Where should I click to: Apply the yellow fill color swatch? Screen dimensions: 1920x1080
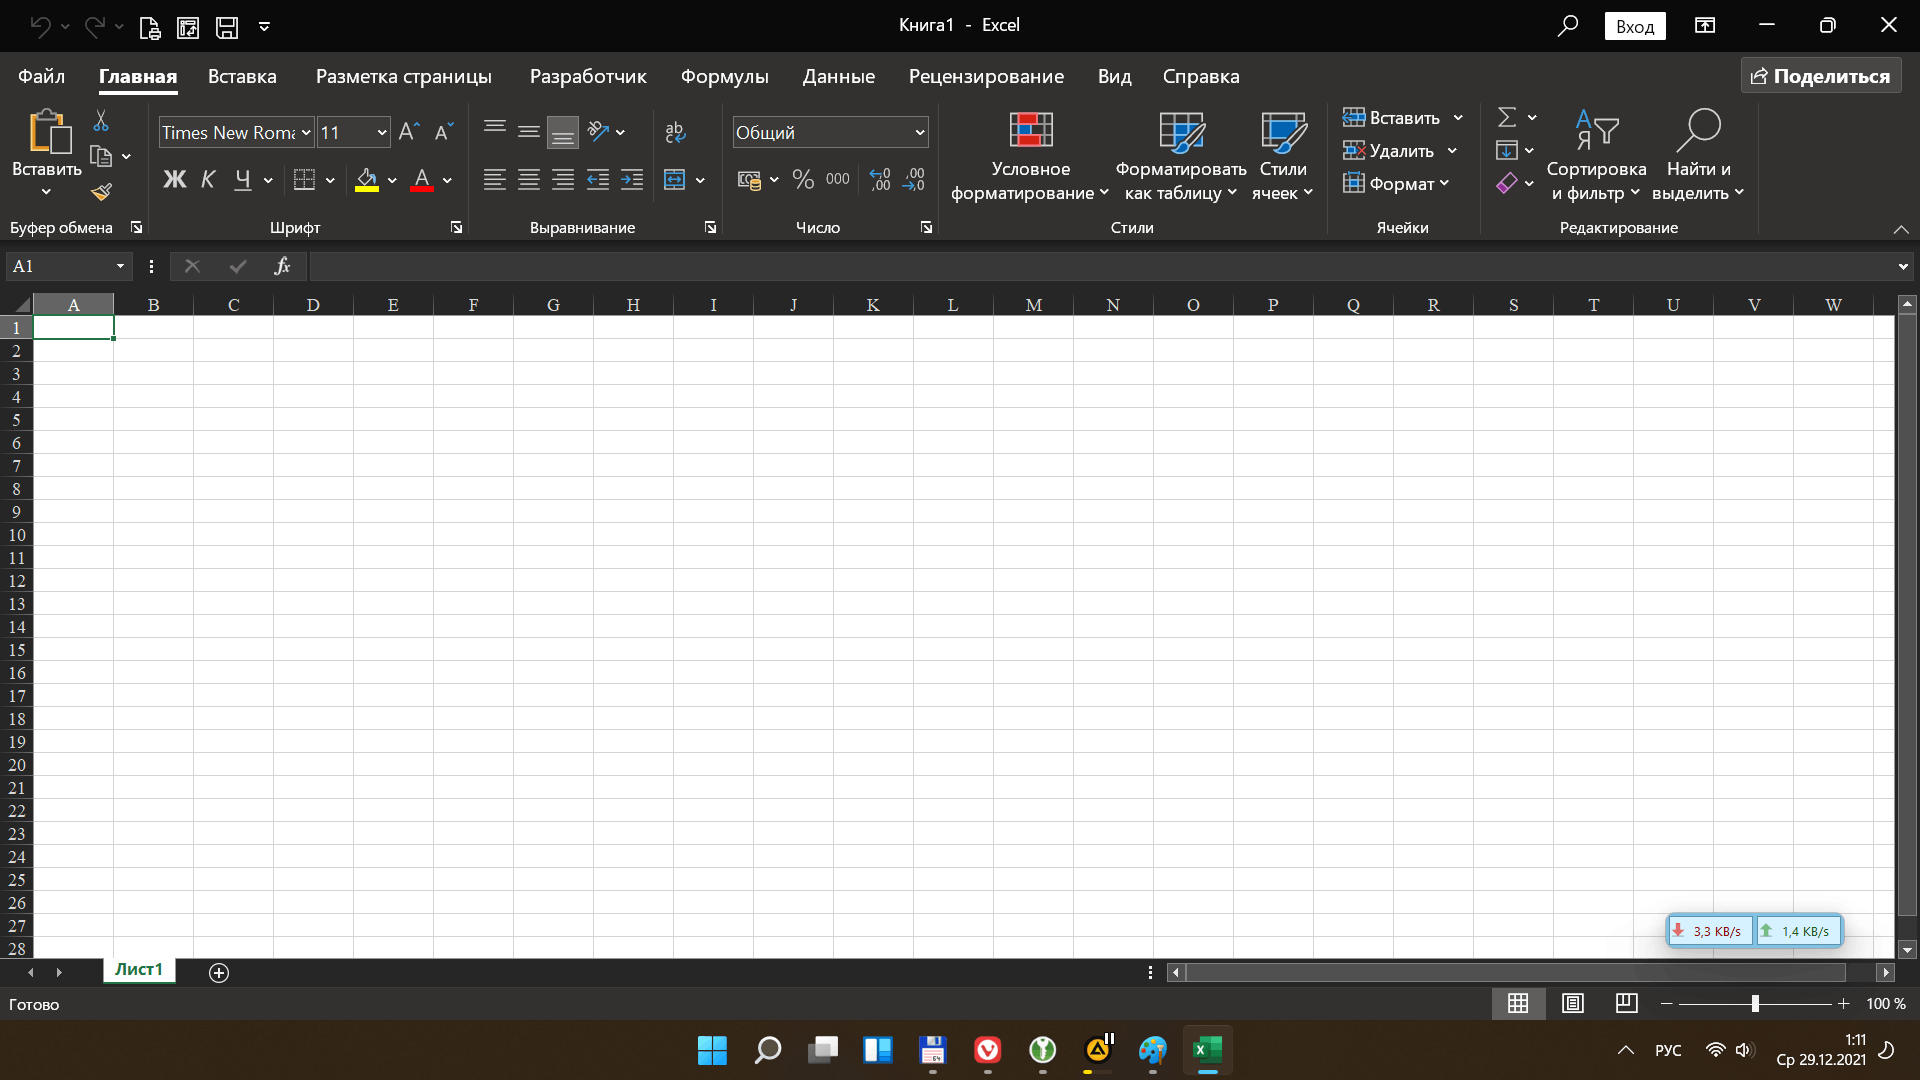pos(366,180)
